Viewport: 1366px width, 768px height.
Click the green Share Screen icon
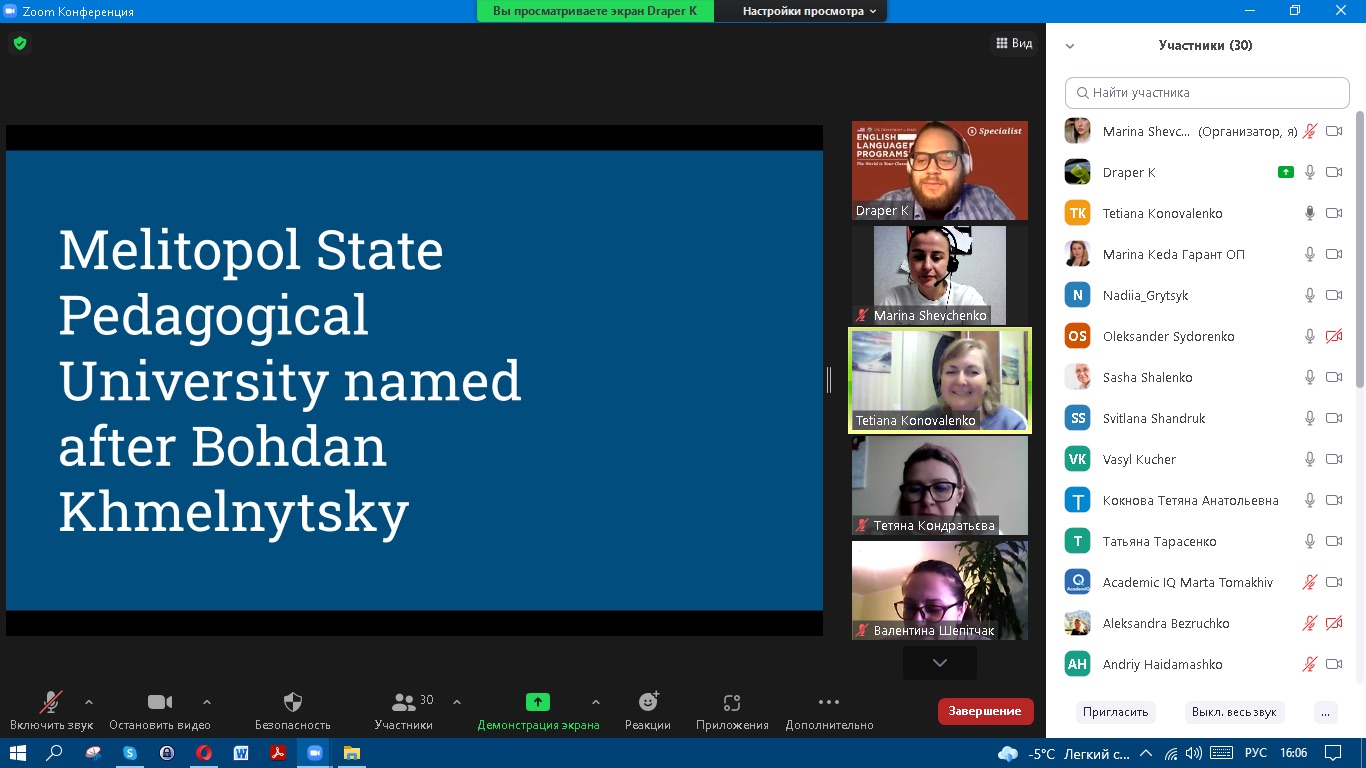pos(538,702)
